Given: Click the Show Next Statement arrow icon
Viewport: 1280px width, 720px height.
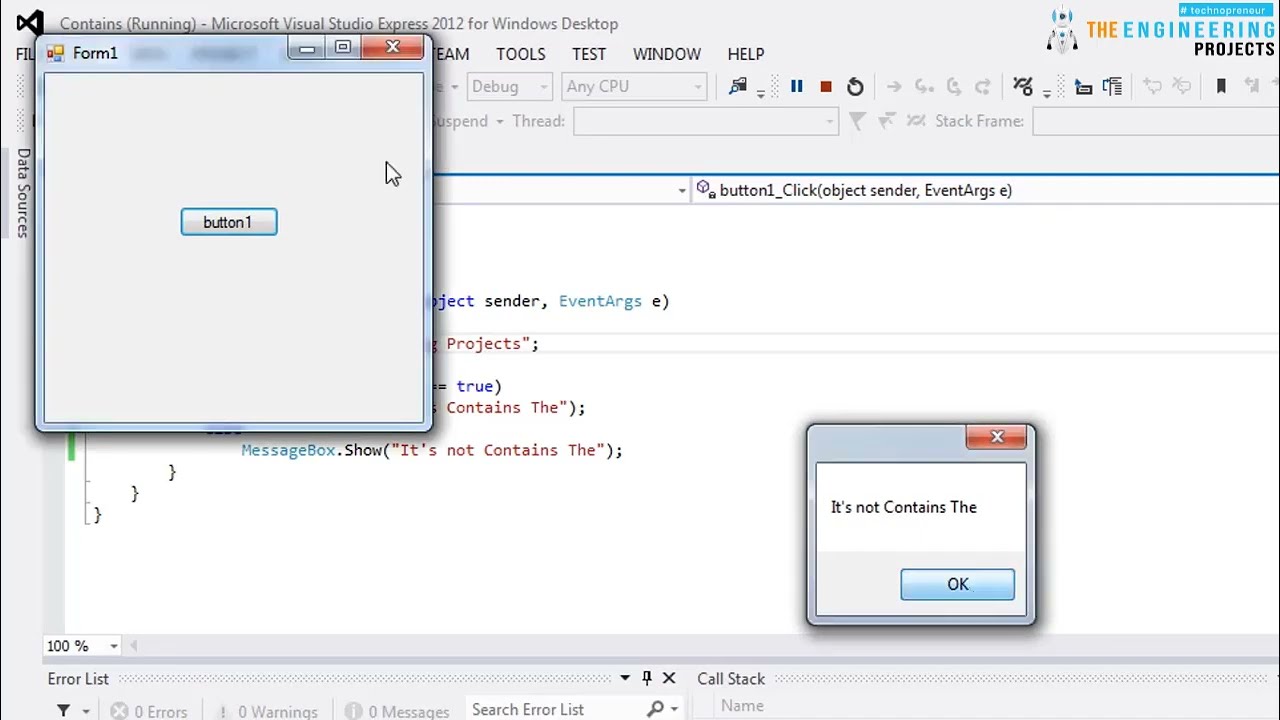Looking at the screenshot, I should point(894,87).
